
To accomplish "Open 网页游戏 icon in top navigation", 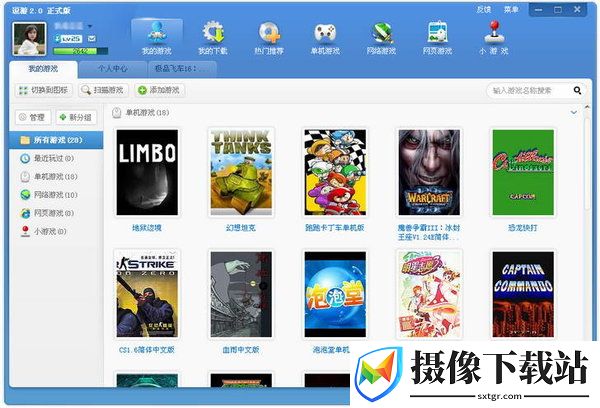I will (437, 38).
